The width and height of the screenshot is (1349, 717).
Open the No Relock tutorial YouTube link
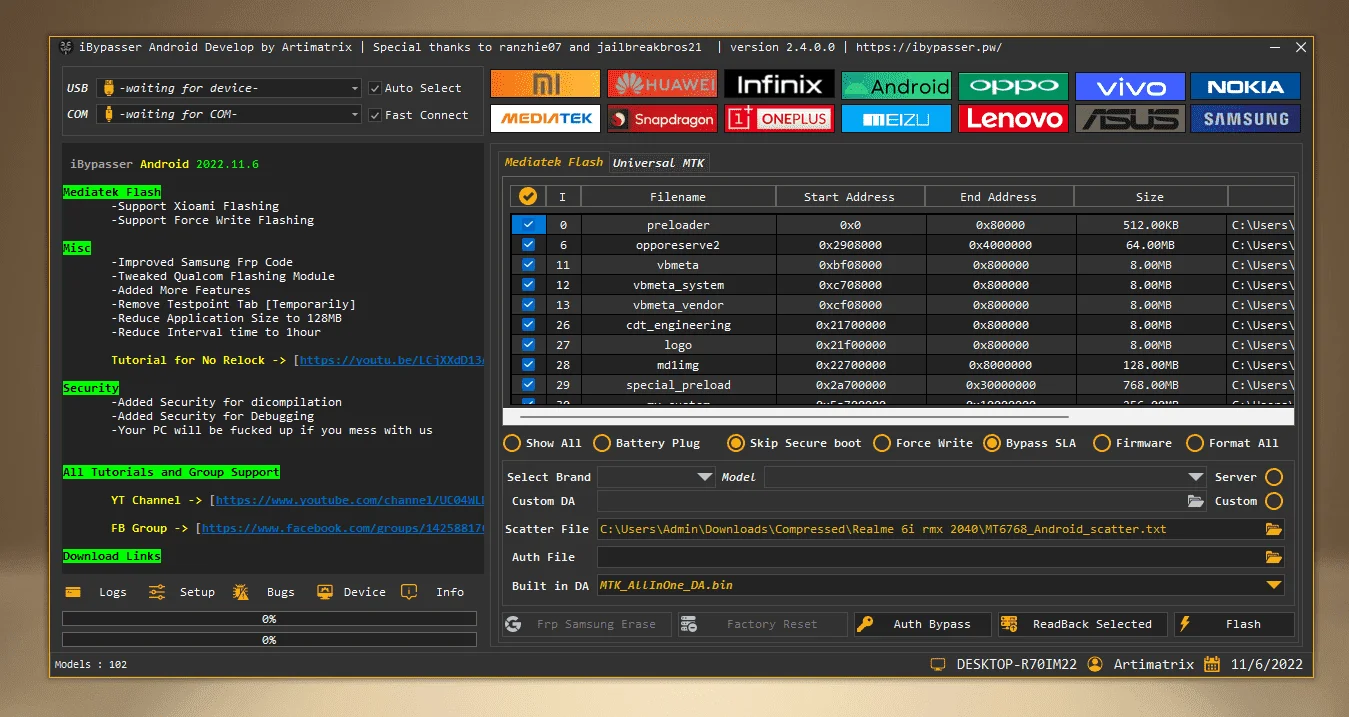click(392, 360)
